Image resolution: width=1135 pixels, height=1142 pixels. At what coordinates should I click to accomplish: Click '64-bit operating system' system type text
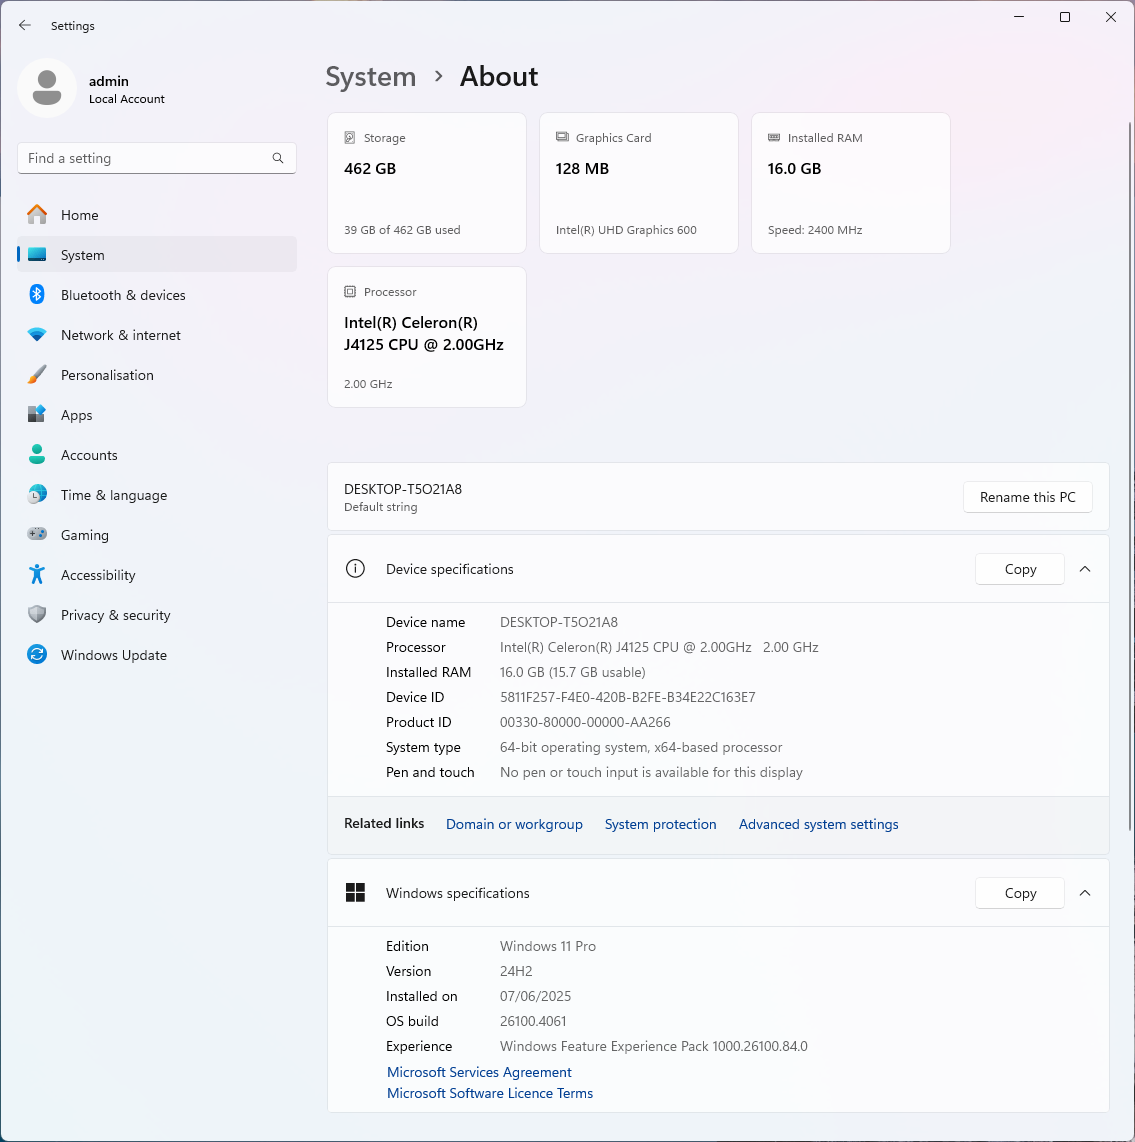tap(641, 747)
